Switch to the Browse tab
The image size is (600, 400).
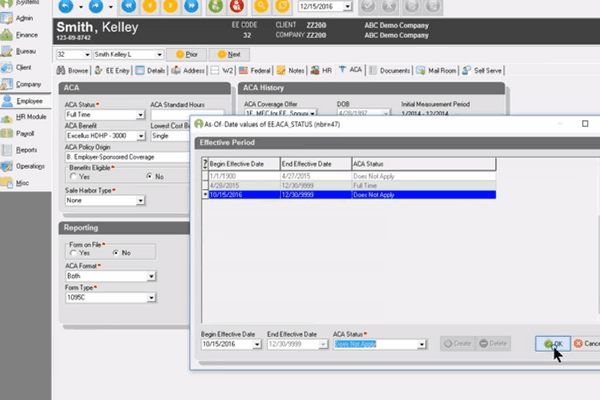72,70
